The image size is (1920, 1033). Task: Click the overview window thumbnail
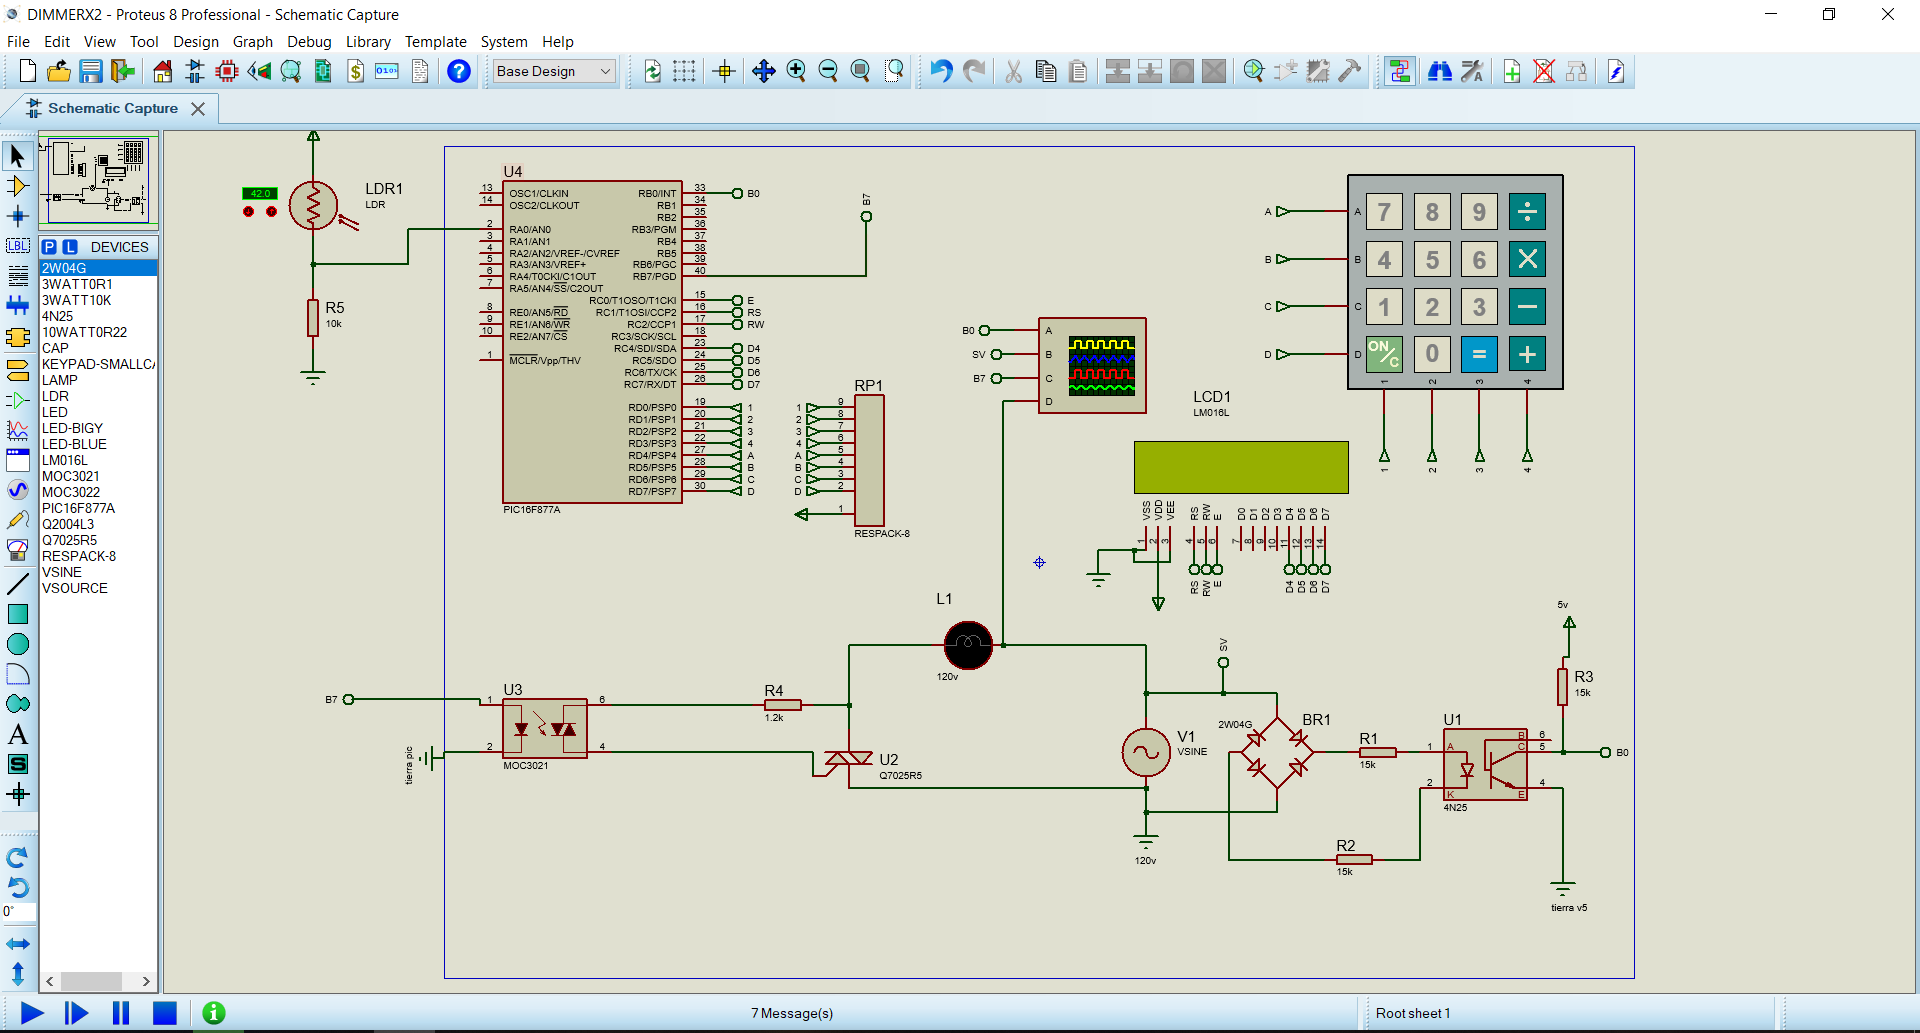click(98, 181)
